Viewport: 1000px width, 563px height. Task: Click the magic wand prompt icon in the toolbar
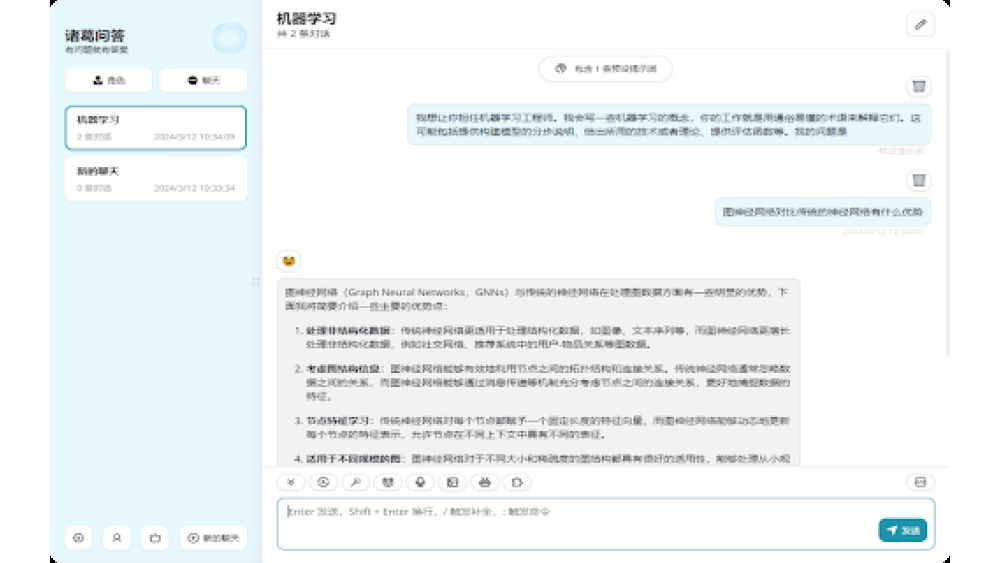tap(356, 482)
